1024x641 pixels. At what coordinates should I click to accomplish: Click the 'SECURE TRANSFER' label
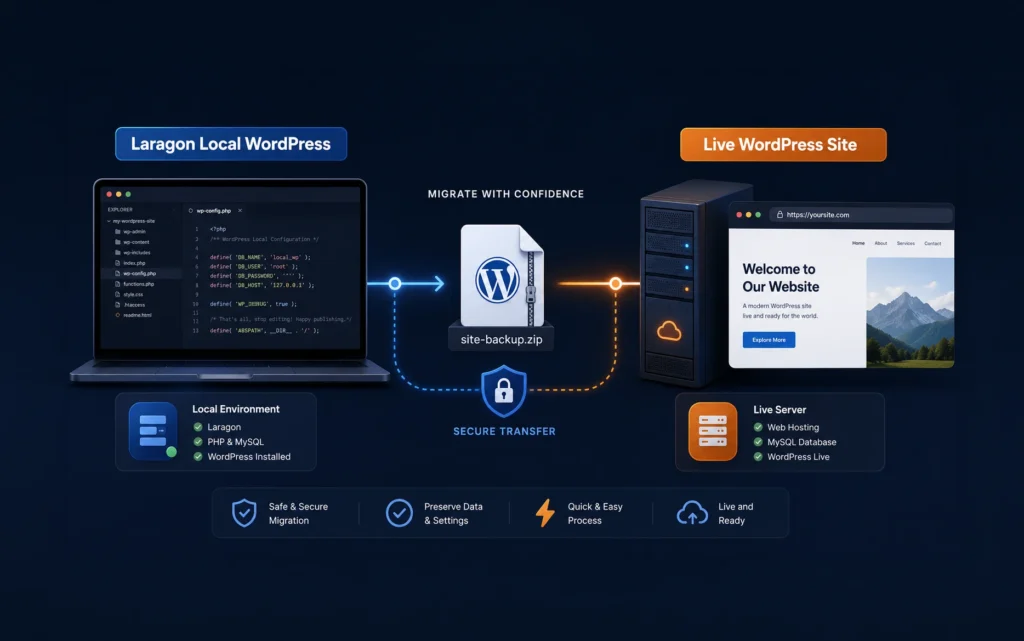click(504, 431)
